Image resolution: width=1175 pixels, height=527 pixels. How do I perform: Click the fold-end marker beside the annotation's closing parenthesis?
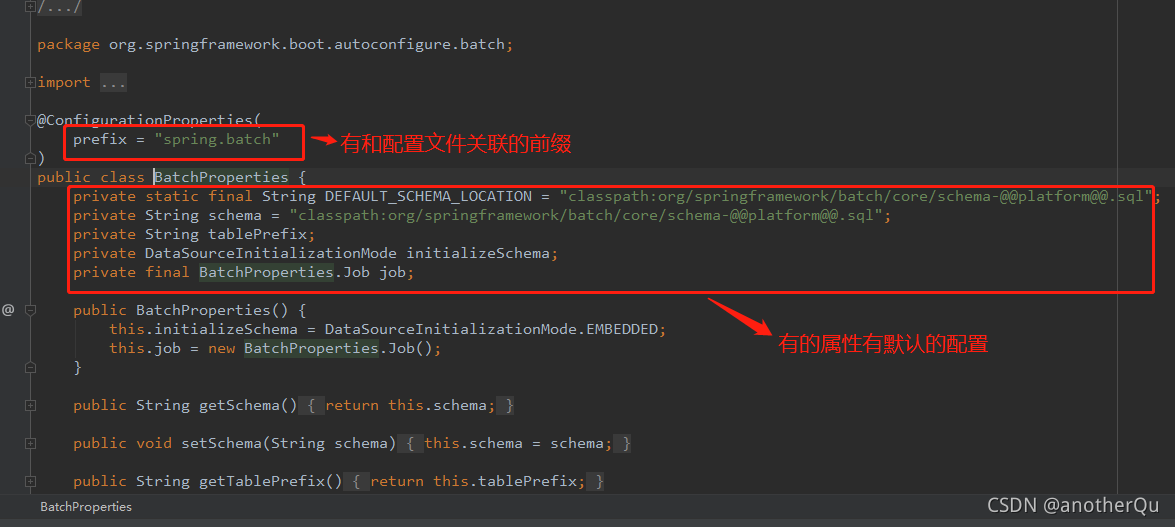point(30,158)
